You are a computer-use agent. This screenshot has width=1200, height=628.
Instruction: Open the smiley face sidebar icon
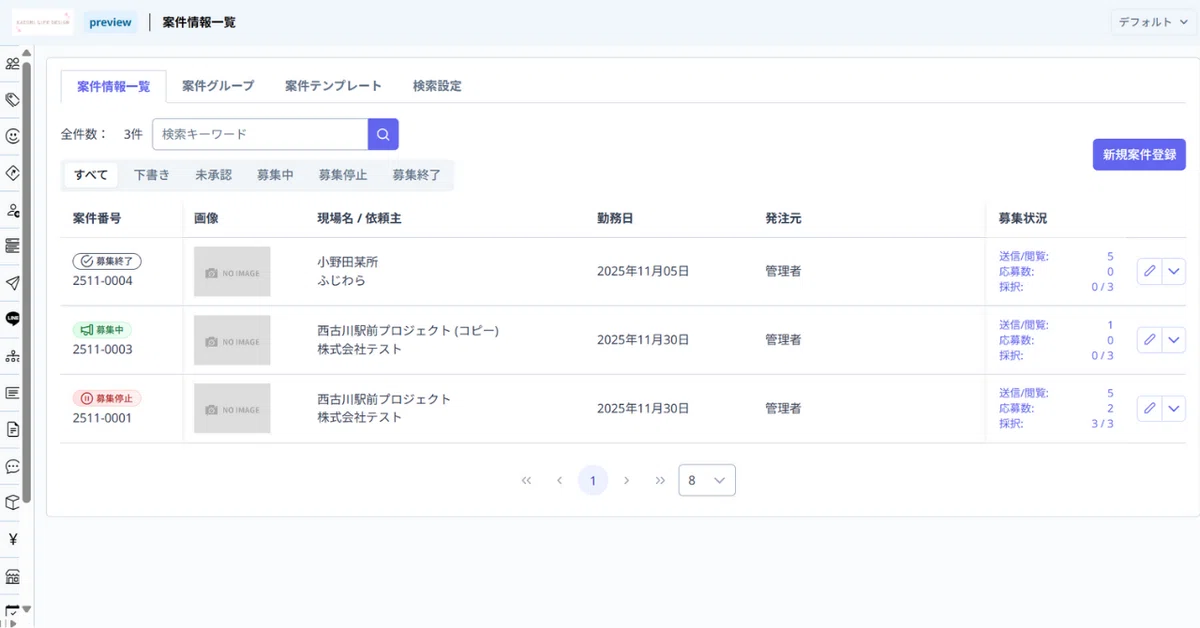[13, 136]
